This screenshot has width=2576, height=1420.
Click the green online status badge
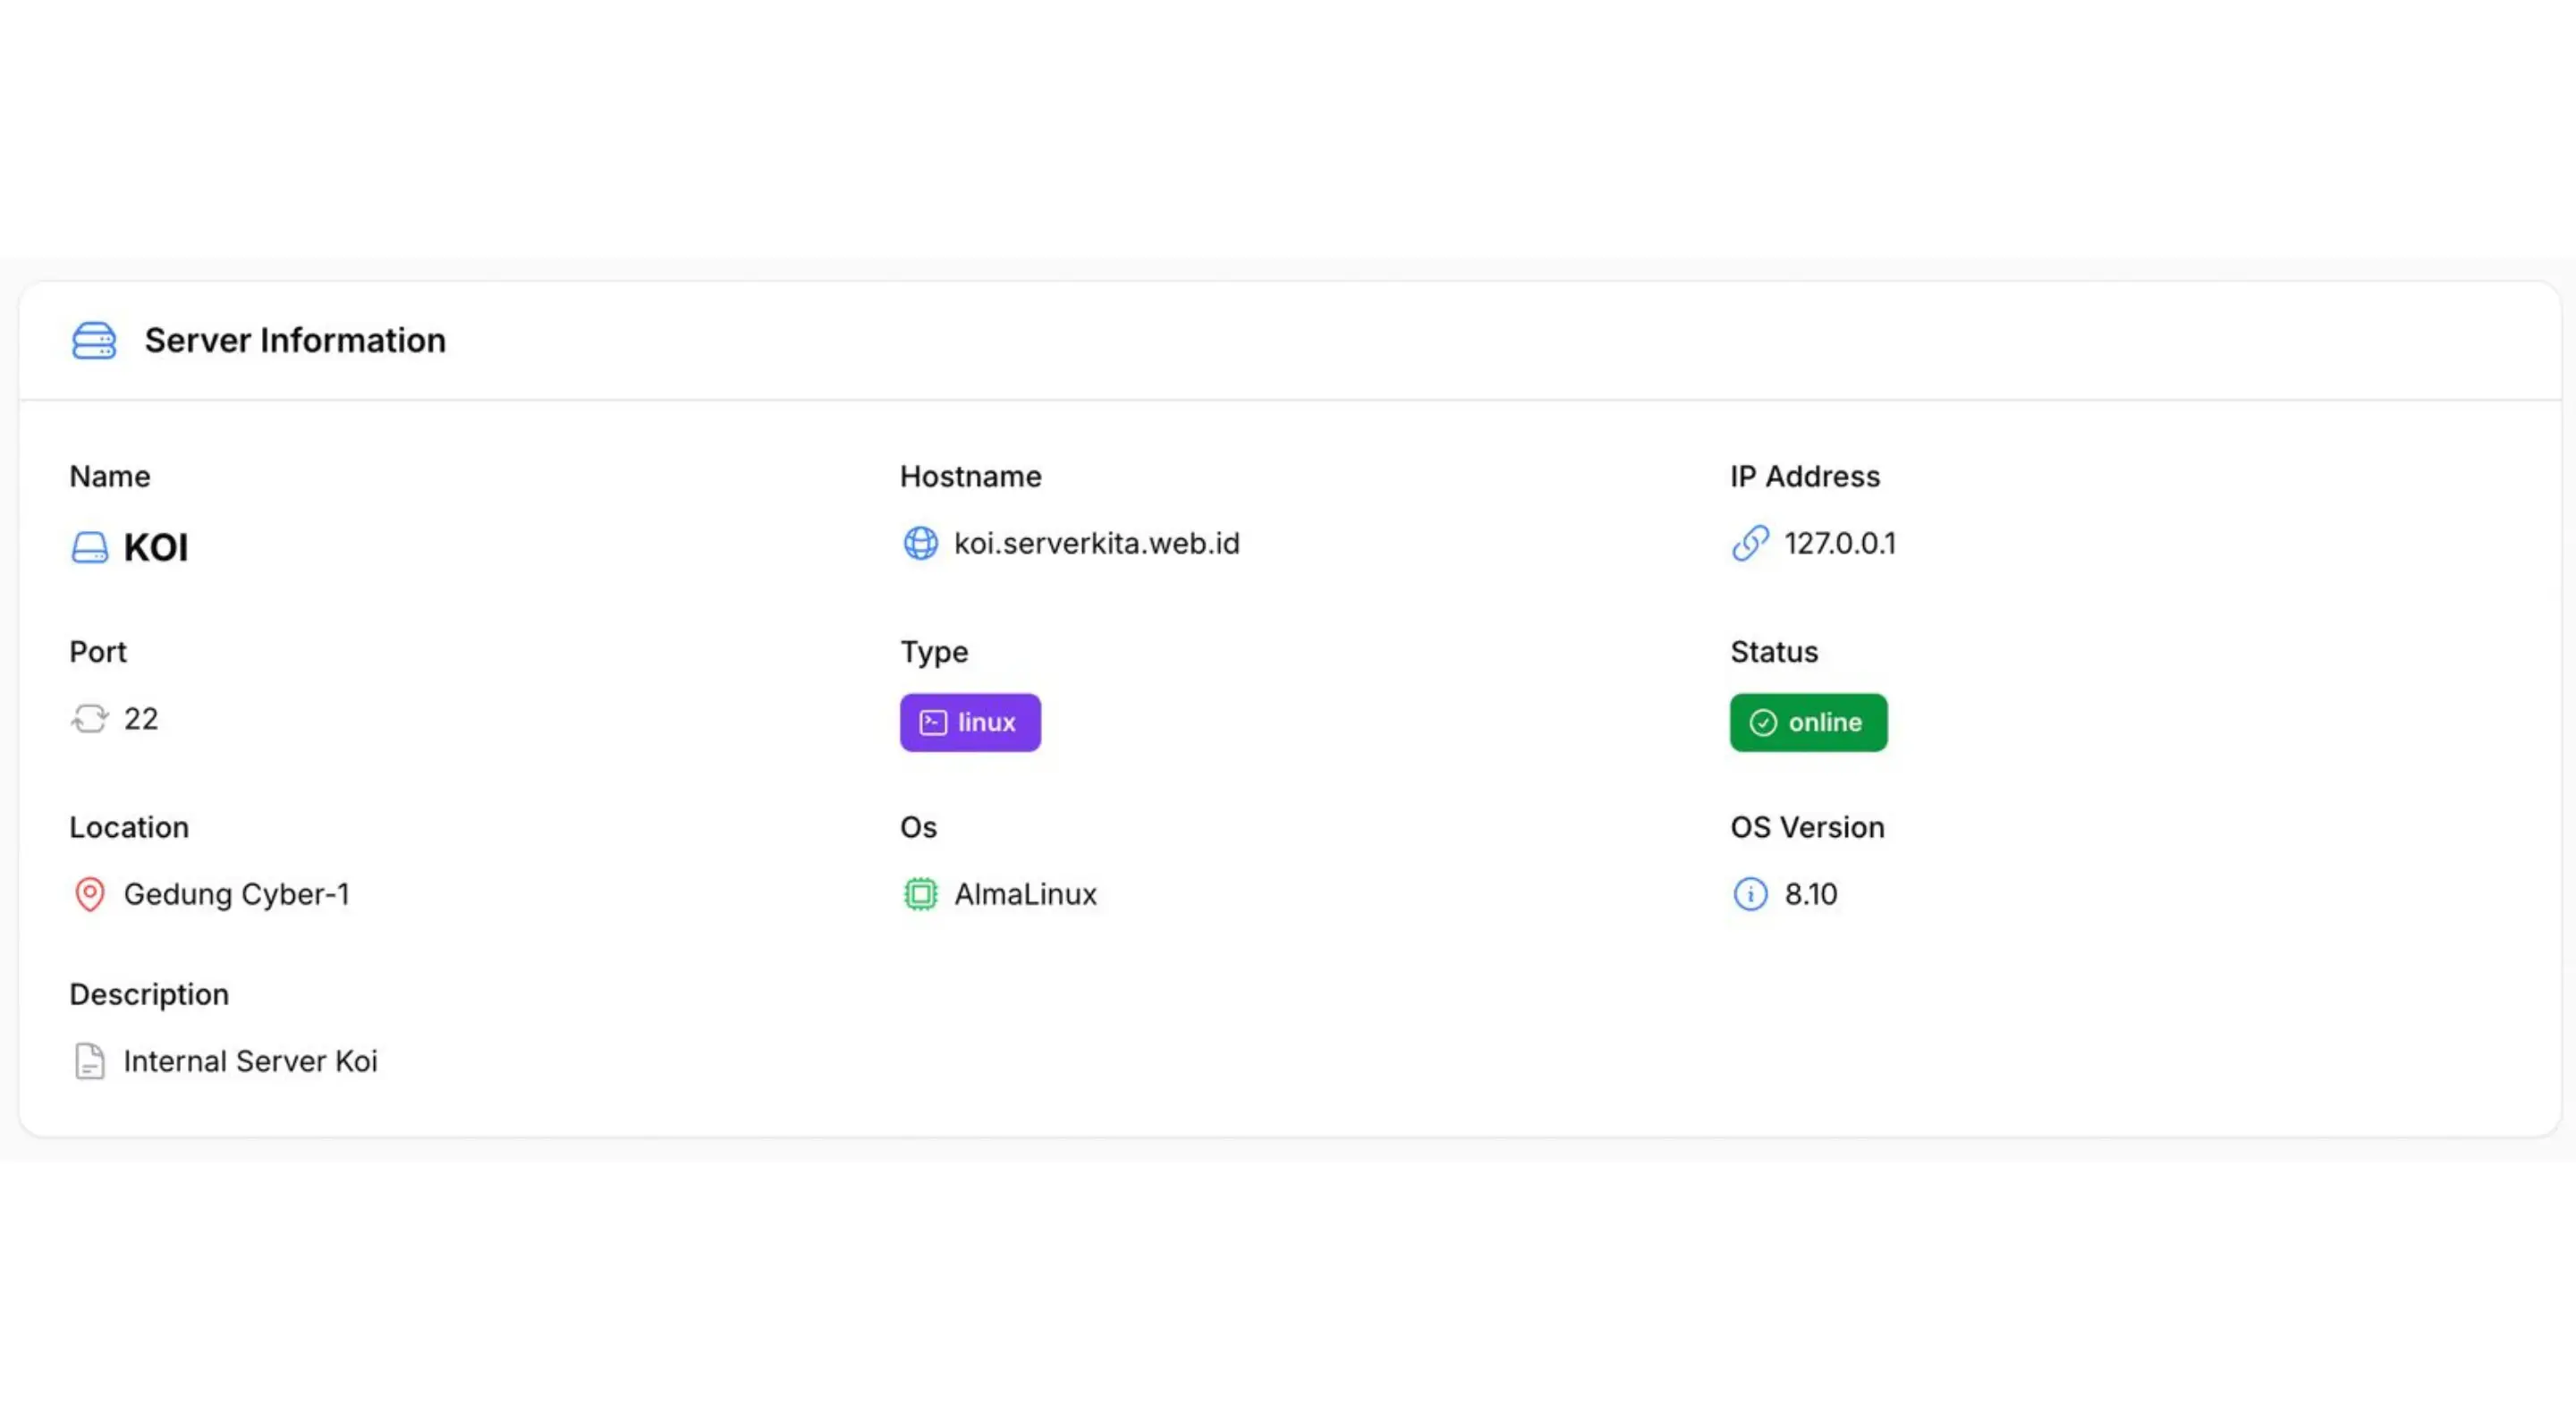[x=1807, y=722]
